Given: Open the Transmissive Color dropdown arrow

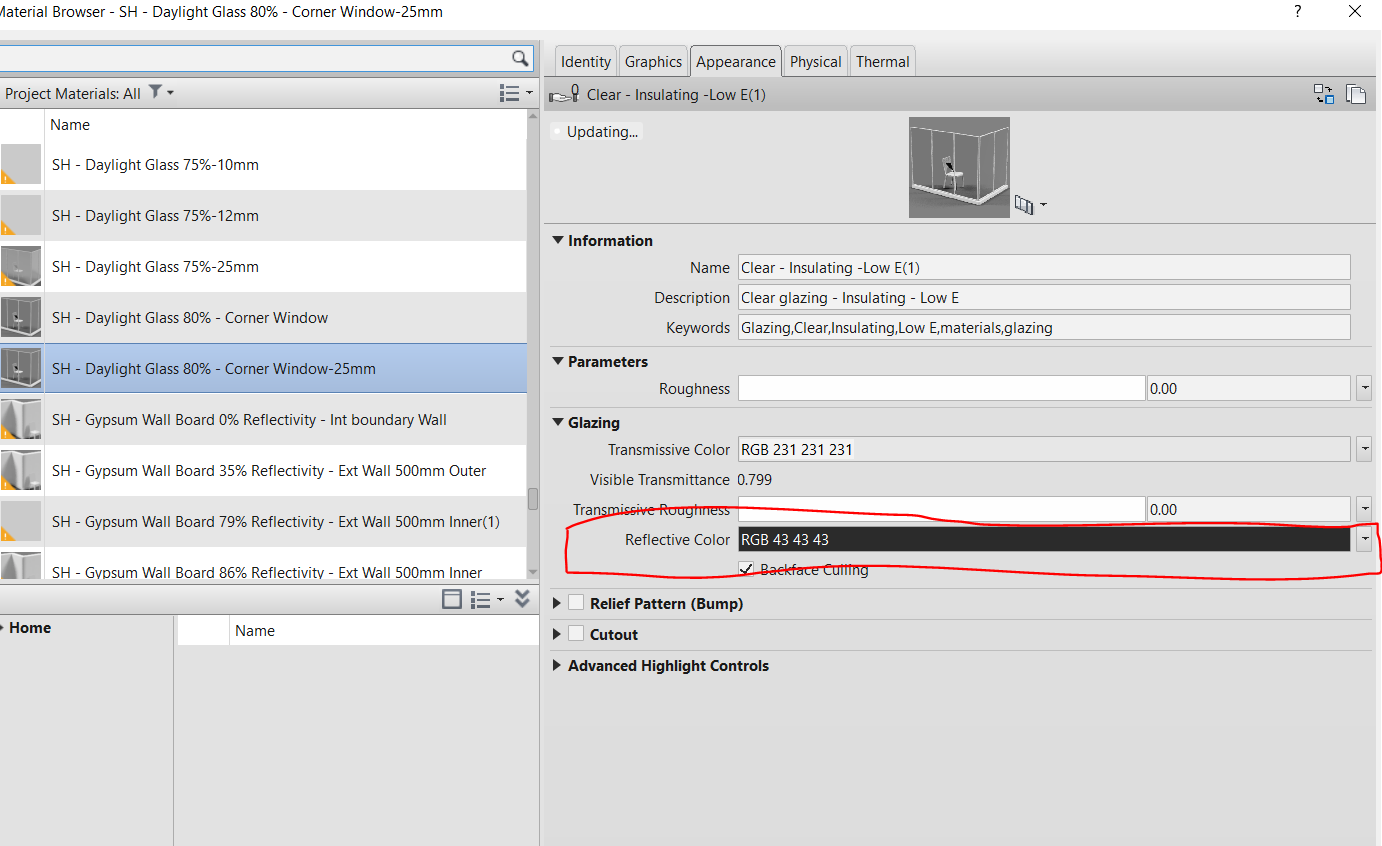Looking at the screenshot, I should pos(1364,449).
